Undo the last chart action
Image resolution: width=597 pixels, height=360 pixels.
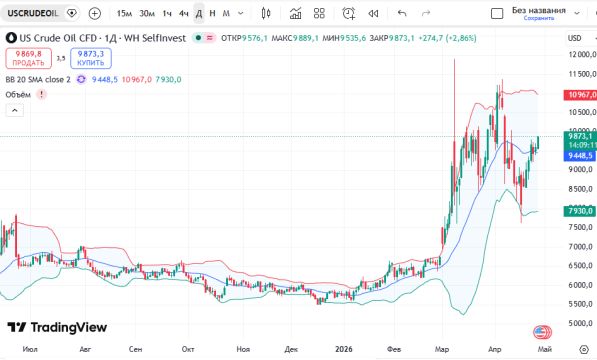click(x=402, y=13)
